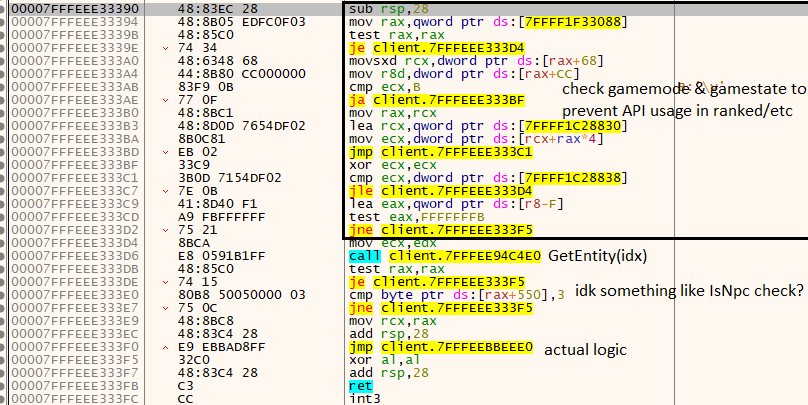This screenshot has width=808, height=405.
Task: Click 'je client.7FFFEE333D4' jump instruction
Action: 436,48
